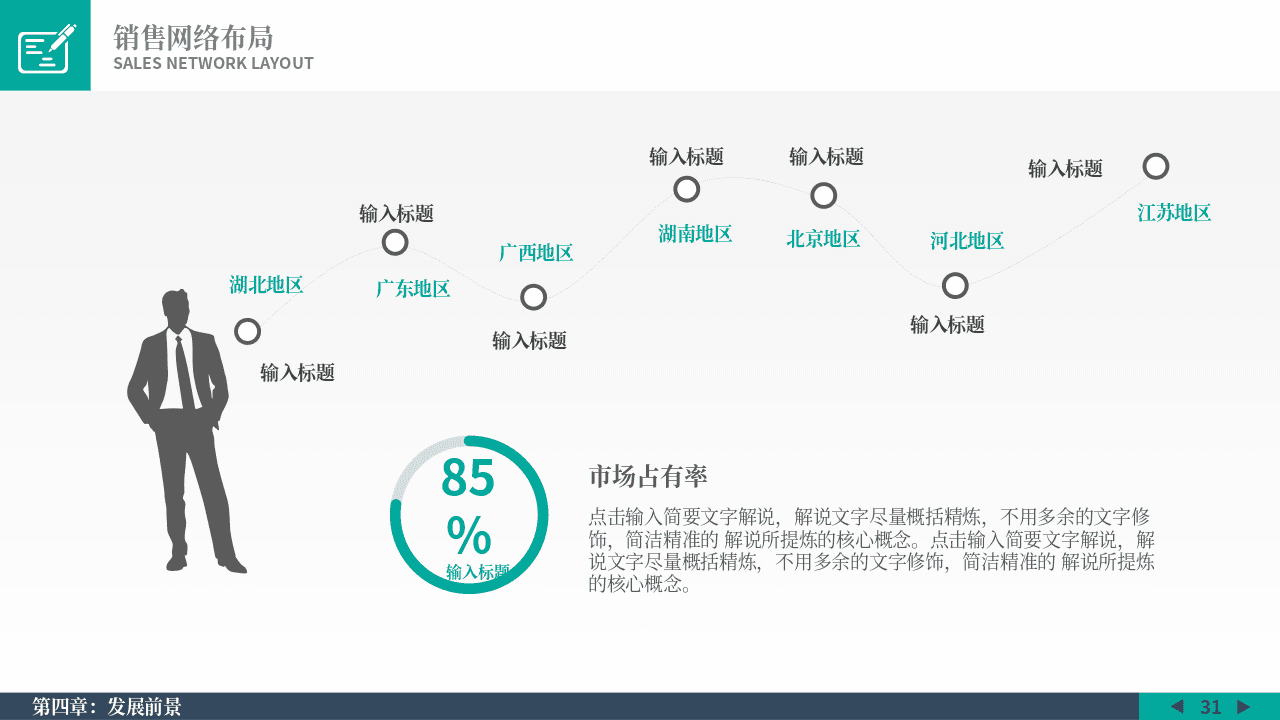The width and height of the screenshot is (1280, 720).
Task: Click the 北京地区 region label
Action: [823, 239]
